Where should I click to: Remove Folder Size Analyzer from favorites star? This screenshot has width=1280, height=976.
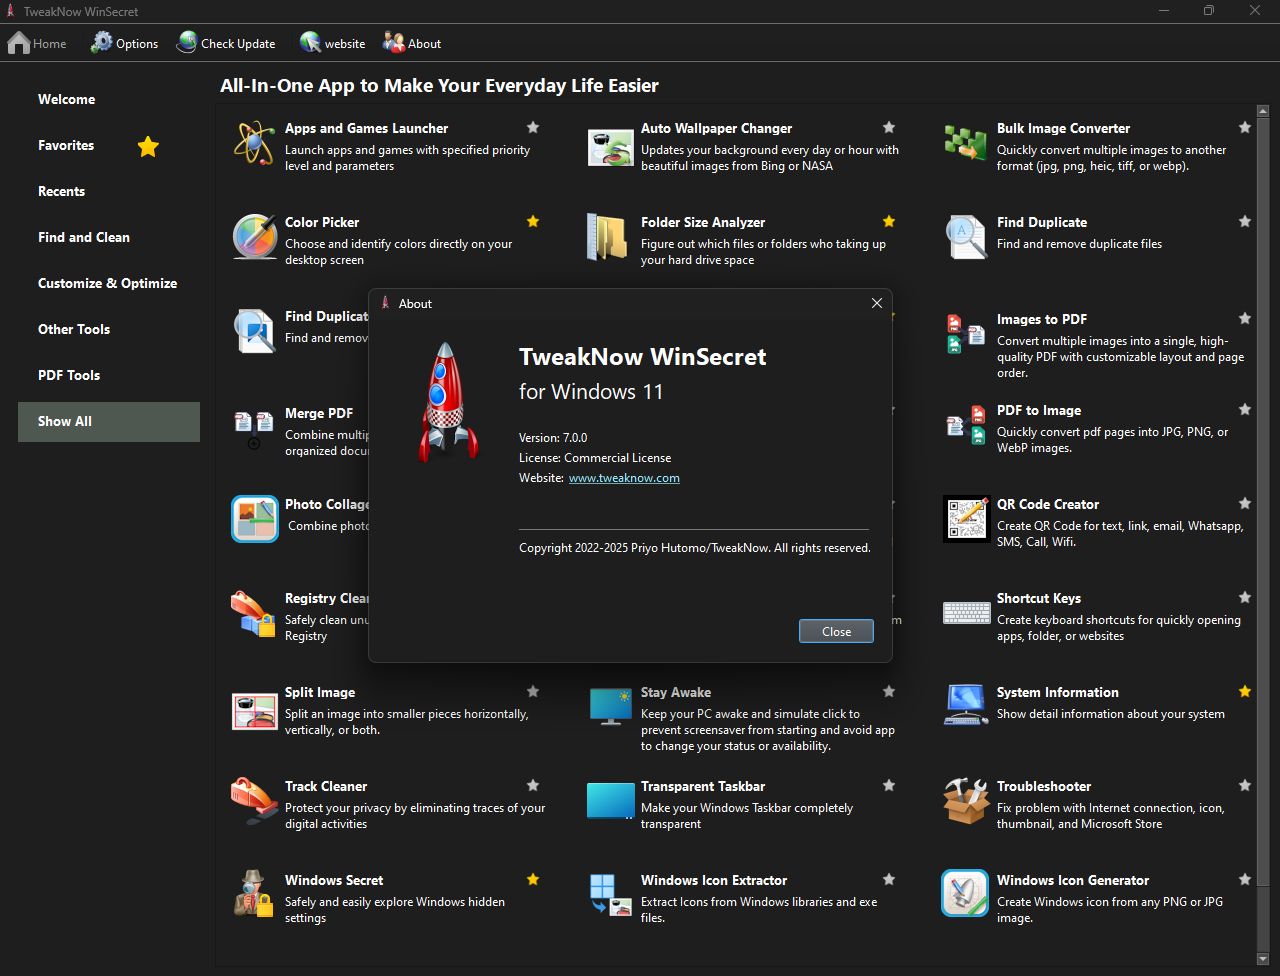click(889, 221)
